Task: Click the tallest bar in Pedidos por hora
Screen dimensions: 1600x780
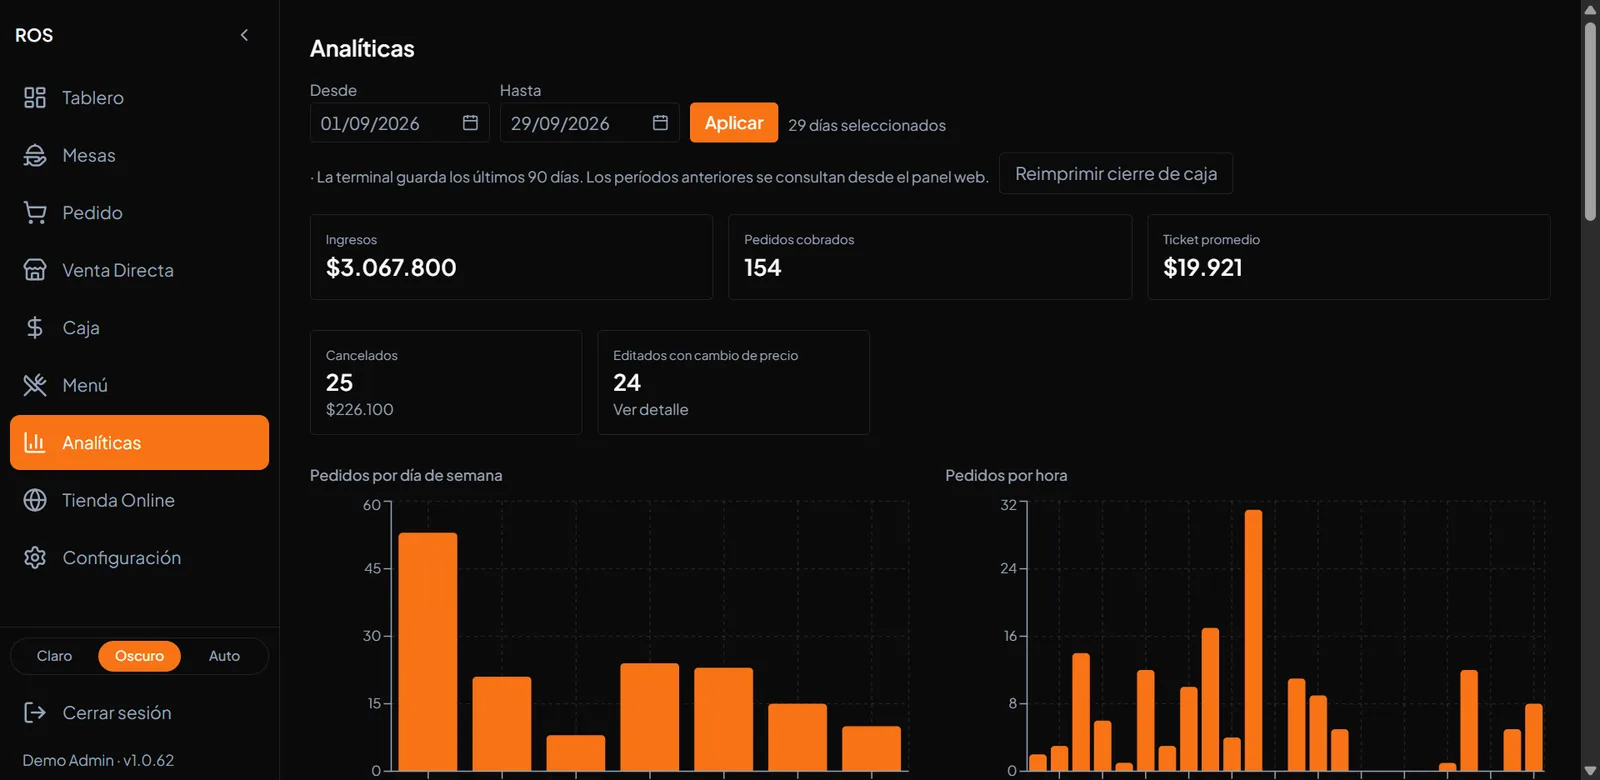Action: [1253, 641]
